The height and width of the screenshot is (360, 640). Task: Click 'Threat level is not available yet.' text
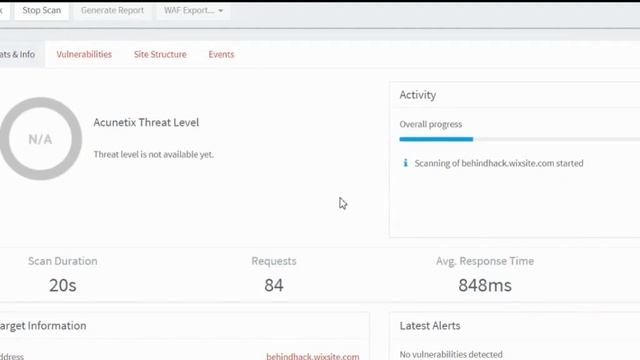153,154
